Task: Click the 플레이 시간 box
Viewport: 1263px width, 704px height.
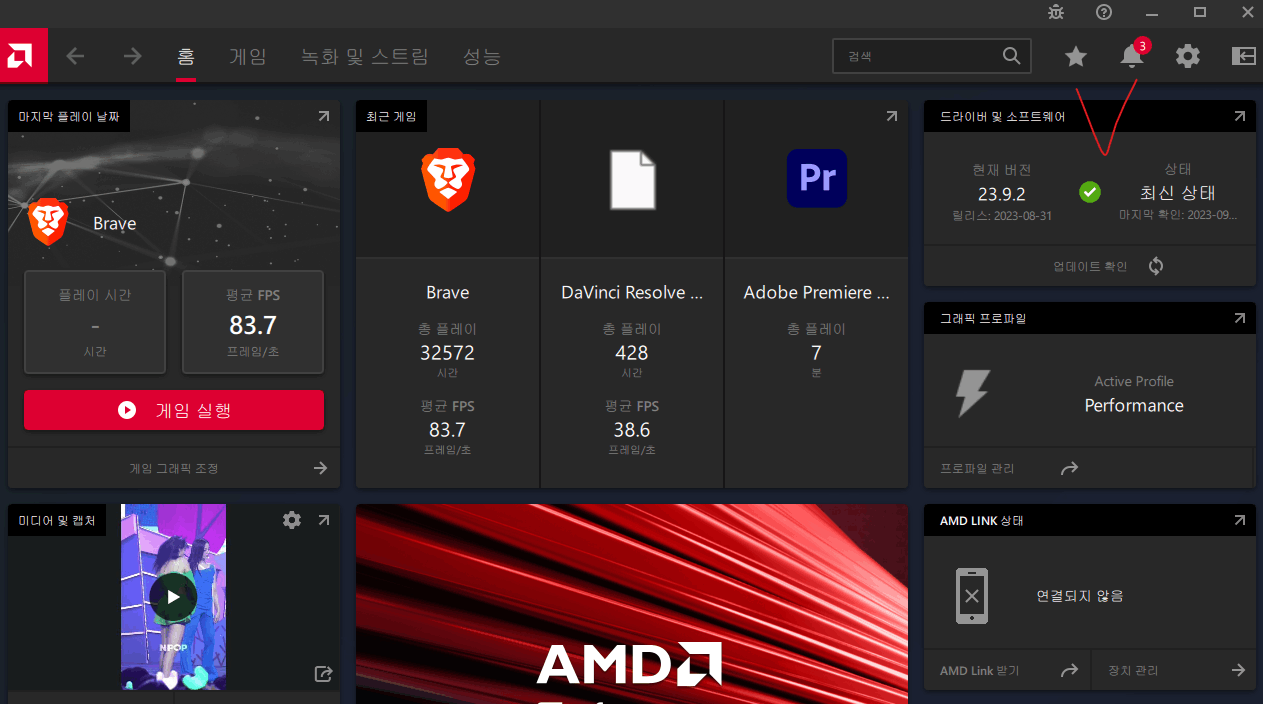Action: [95, 321]
